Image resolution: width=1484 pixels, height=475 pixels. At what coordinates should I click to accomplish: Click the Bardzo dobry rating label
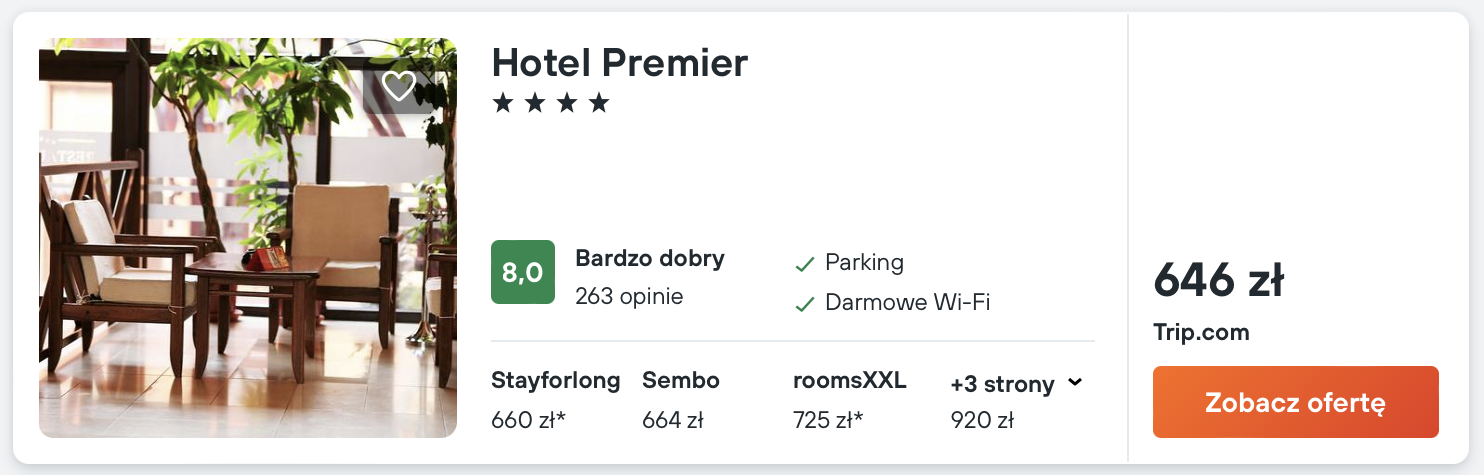(x=650, y=259)
